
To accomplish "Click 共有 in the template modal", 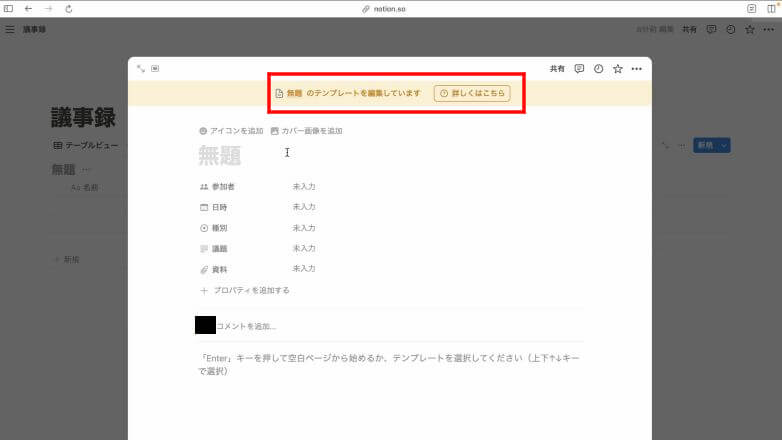I will (x=557, y=69).
